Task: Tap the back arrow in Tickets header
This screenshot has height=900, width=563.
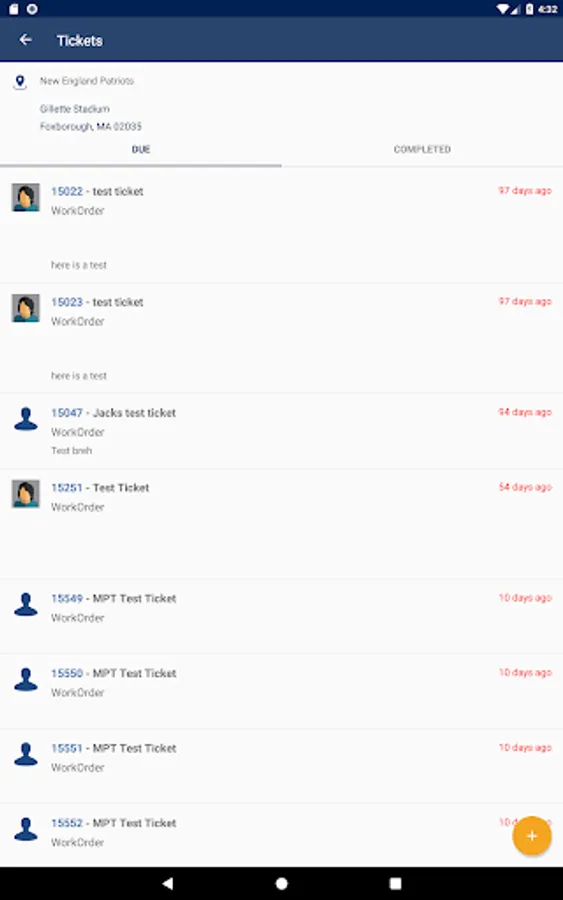Action: pyautogui.click(x=25, y=40)
